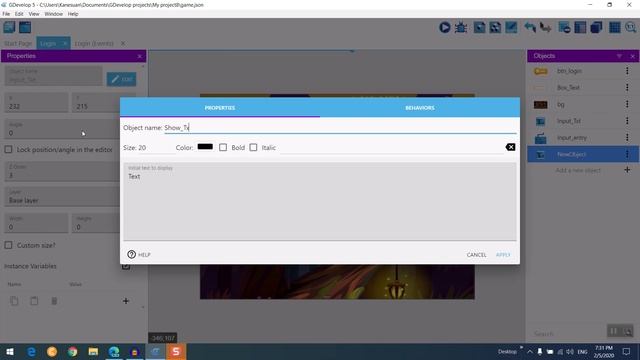Click the Initial text to display area
This screenshot has width=640, height=360.
point(320,202)
